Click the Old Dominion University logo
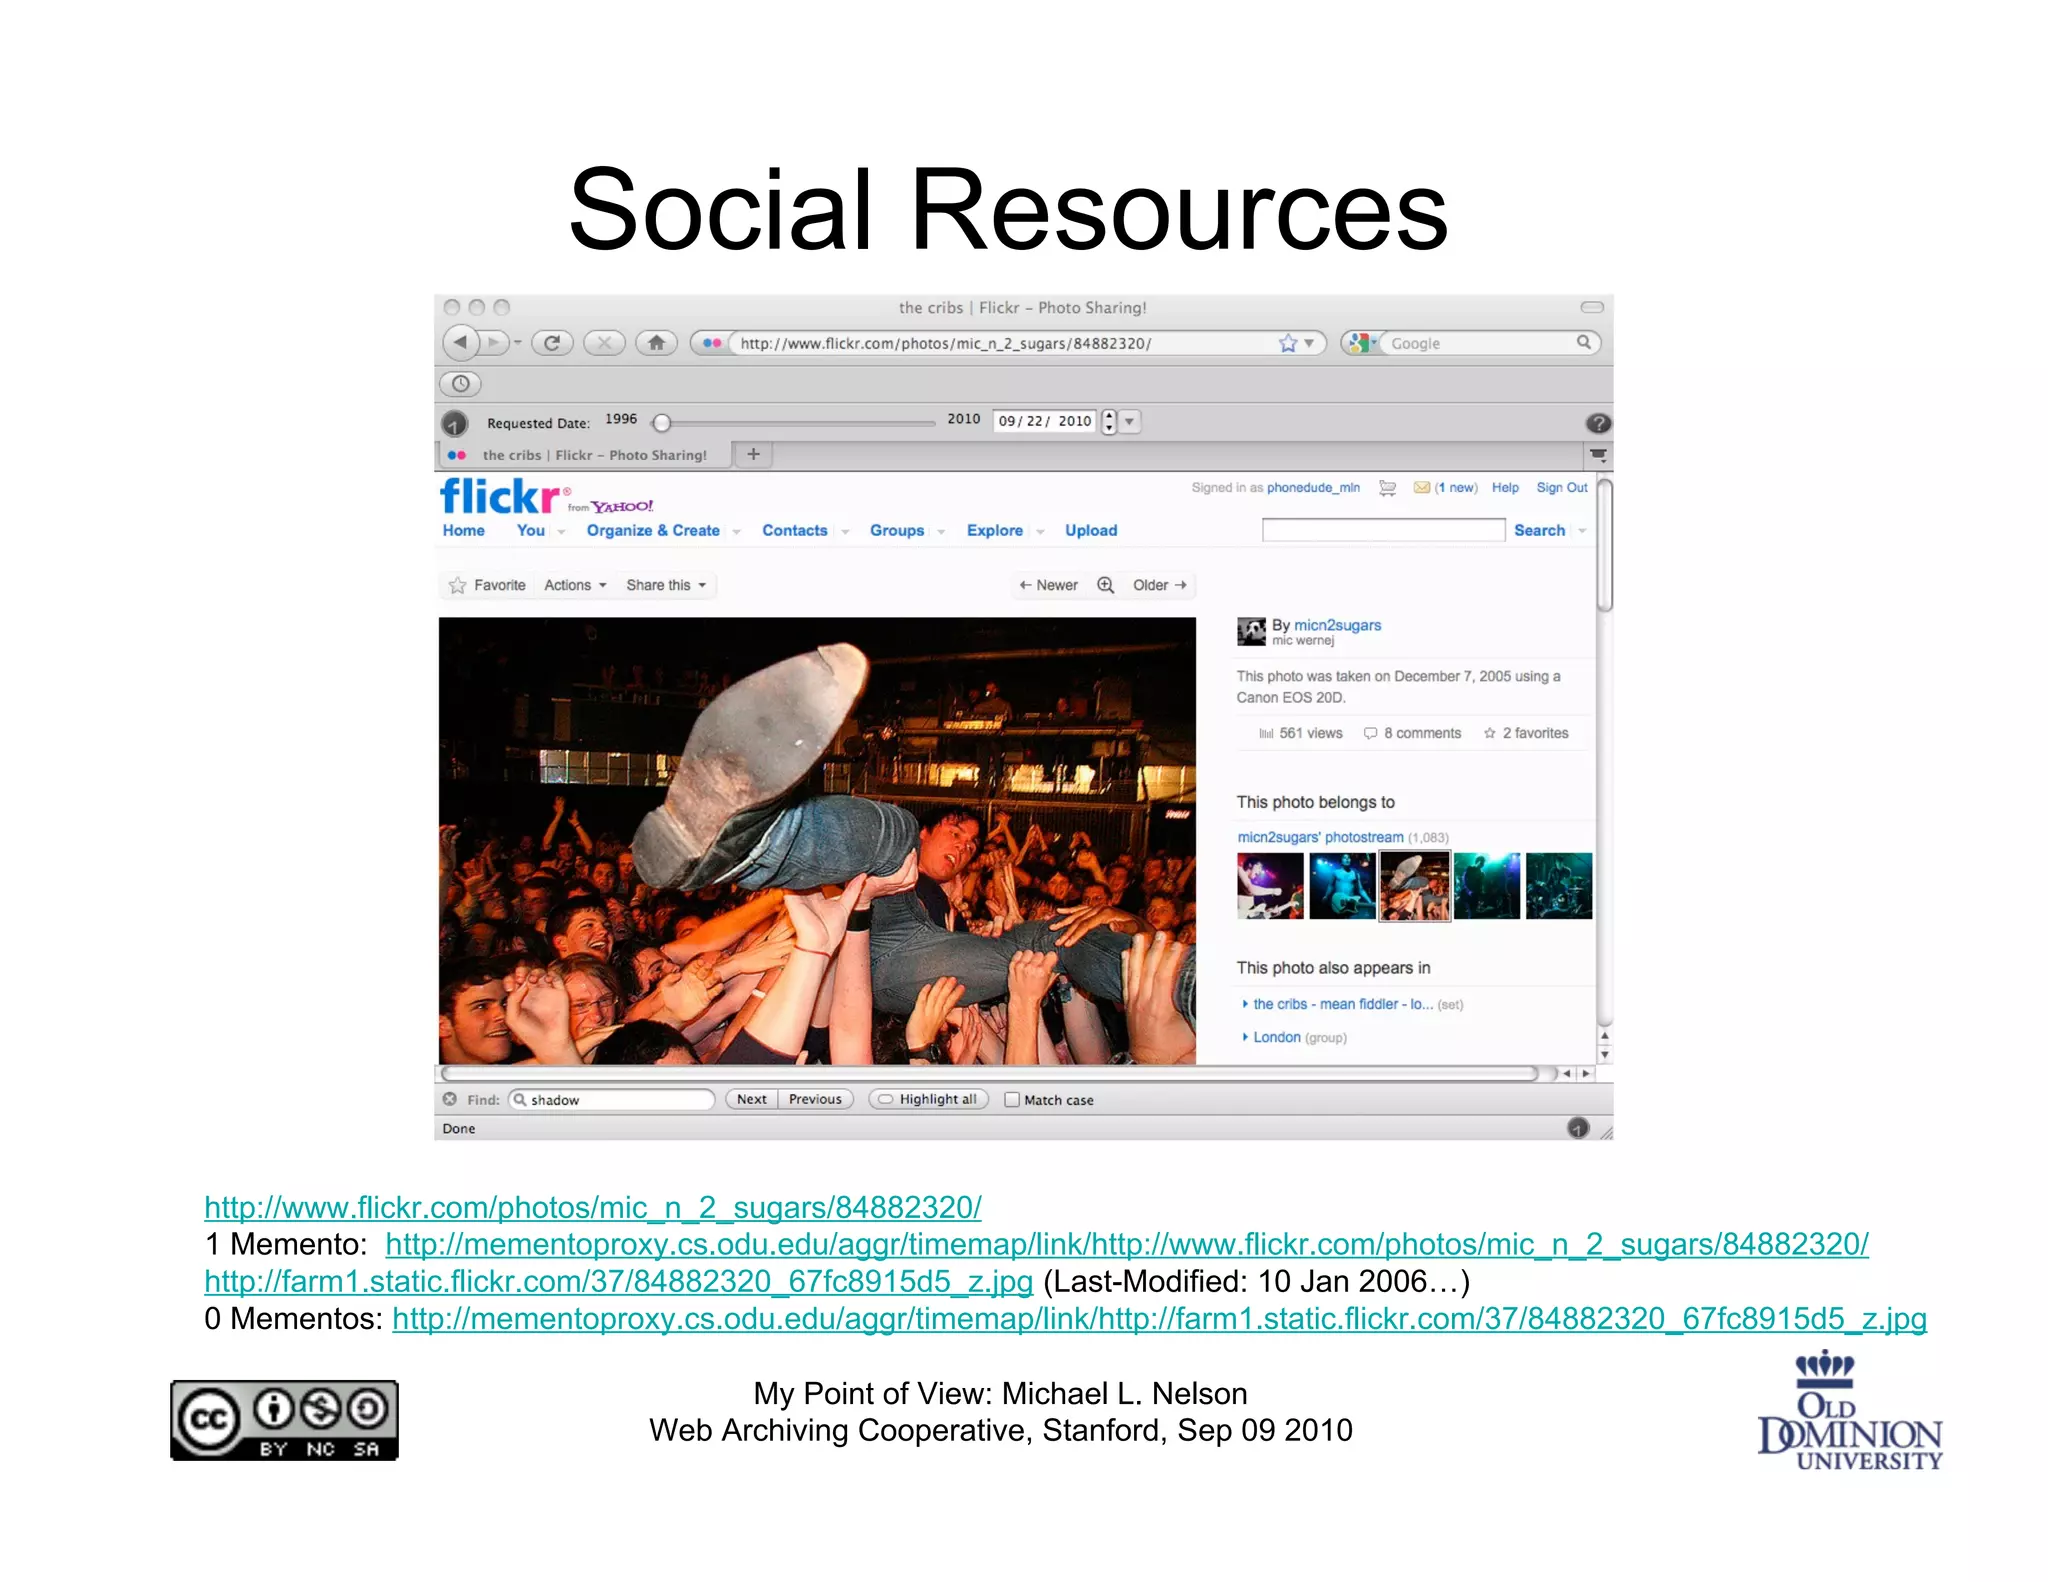The image size is (2048, 1582). point(1849,1410)
